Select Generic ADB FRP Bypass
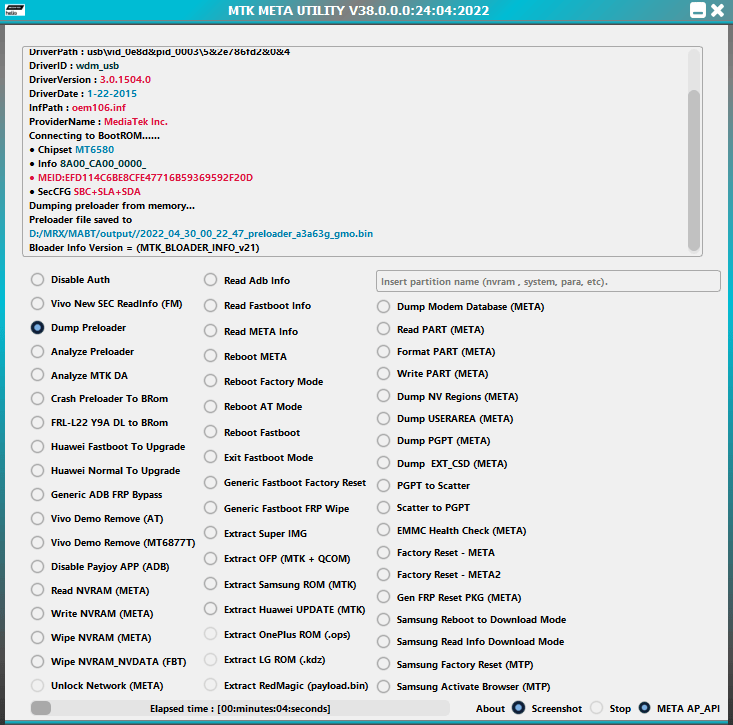 tap(38, 495)
